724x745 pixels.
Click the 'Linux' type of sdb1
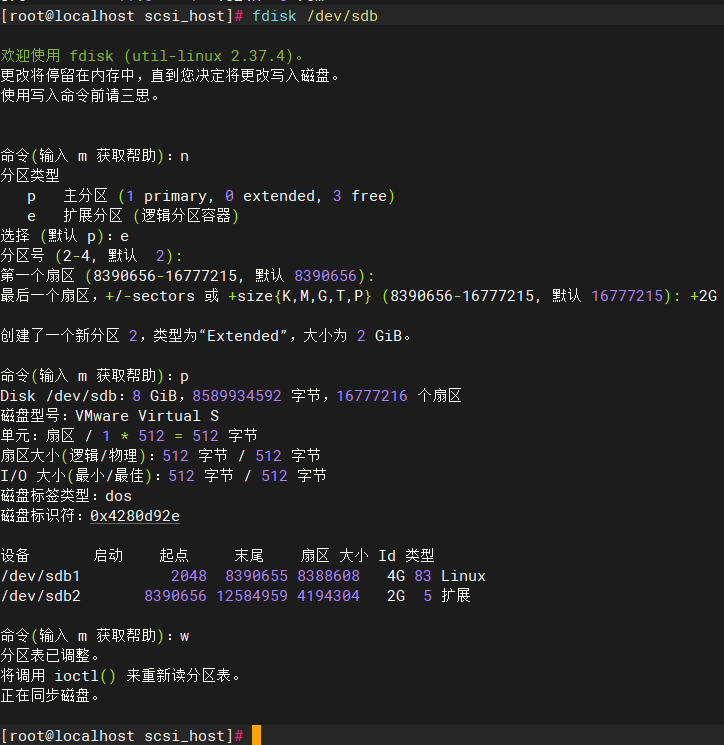[463, 576]
